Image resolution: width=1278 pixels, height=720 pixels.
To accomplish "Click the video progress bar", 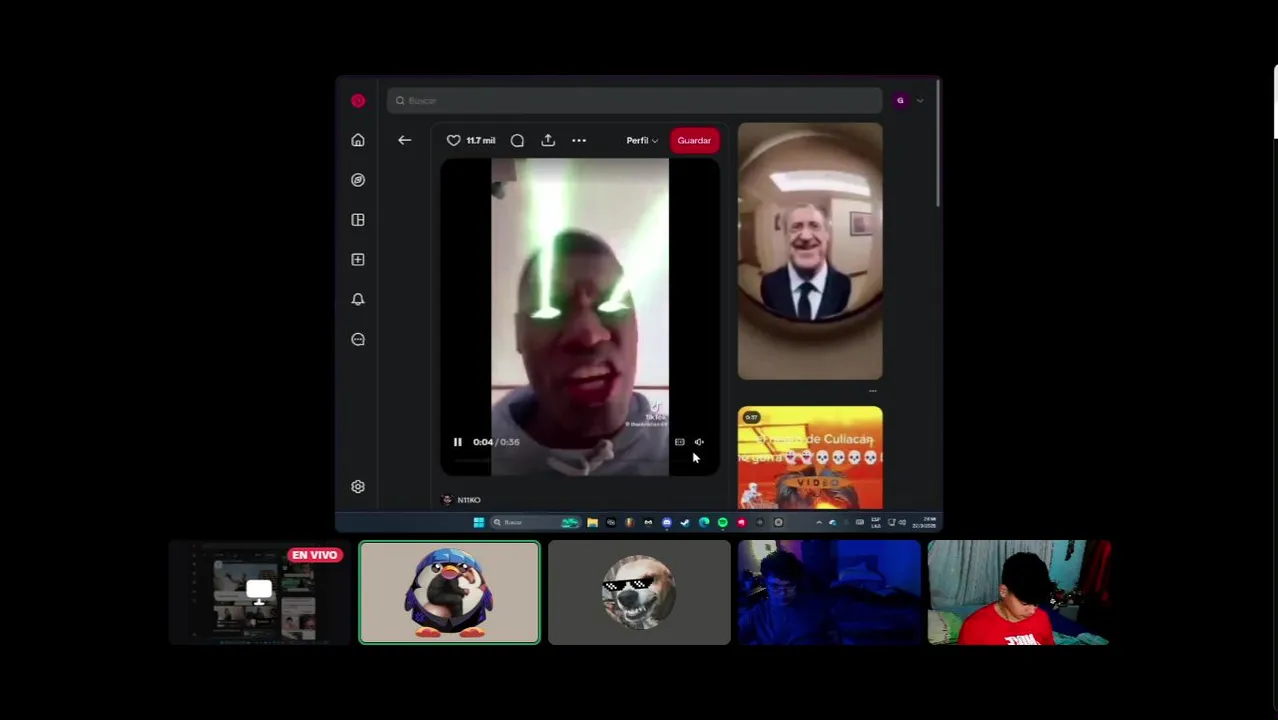I will (580, 460).
